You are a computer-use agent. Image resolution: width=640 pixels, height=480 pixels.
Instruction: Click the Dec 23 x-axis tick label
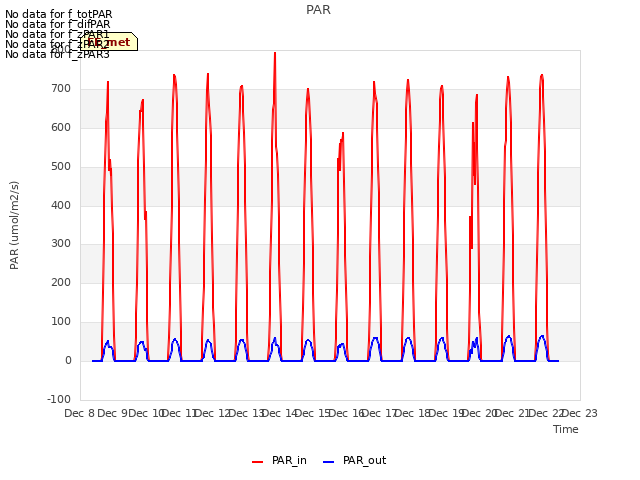pos(579,413)
